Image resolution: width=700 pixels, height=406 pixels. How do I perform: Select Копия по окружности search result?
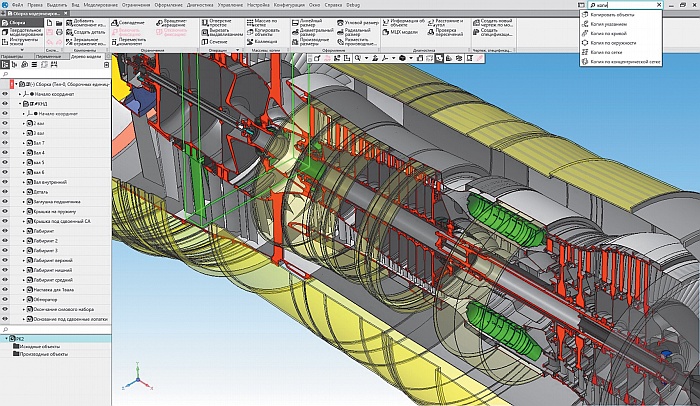click(x=611, y=43)
